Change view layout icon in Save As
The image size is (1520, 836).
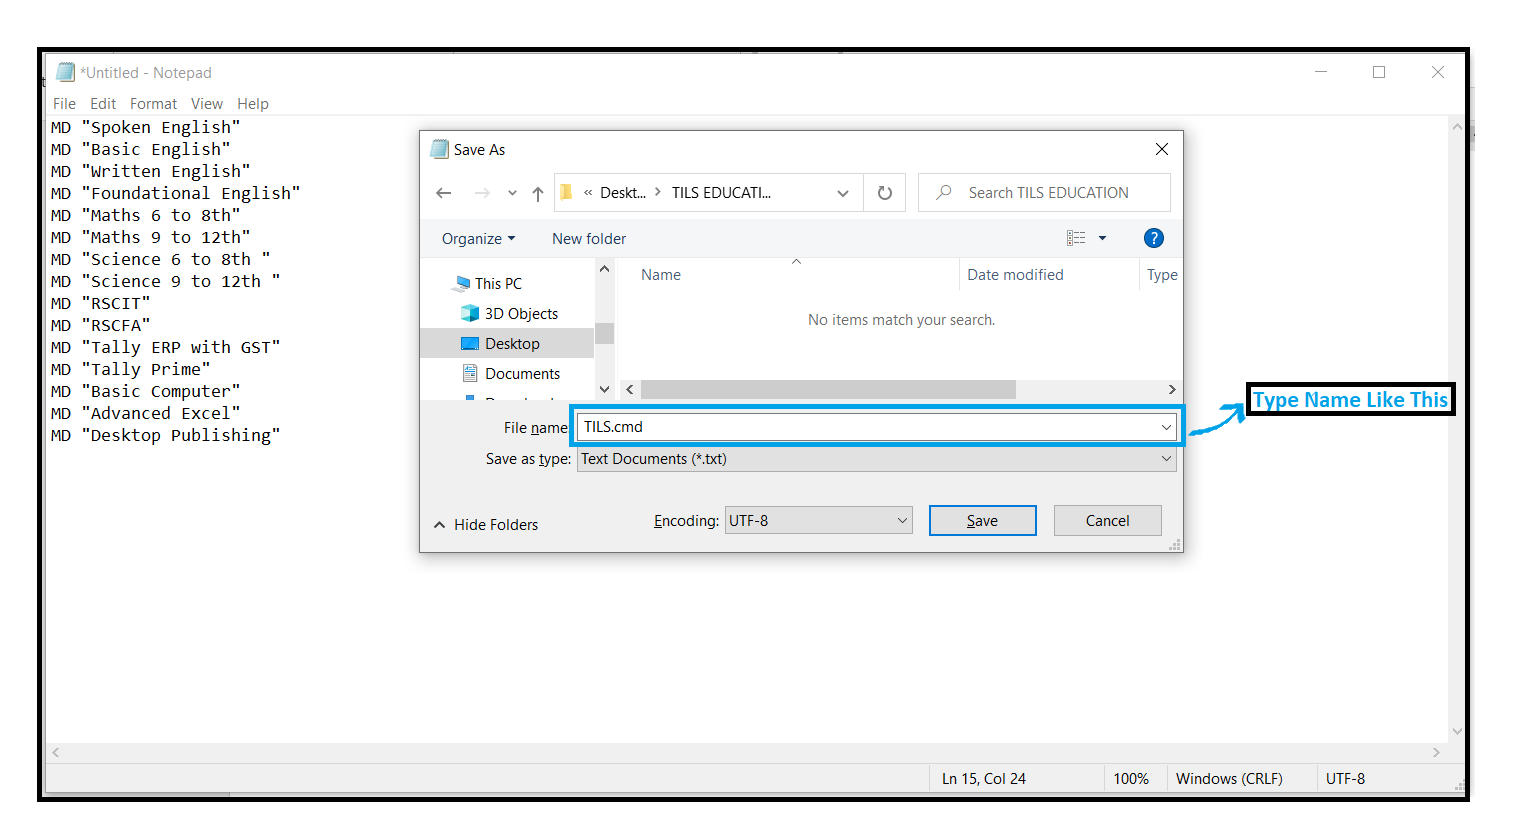1076,238
